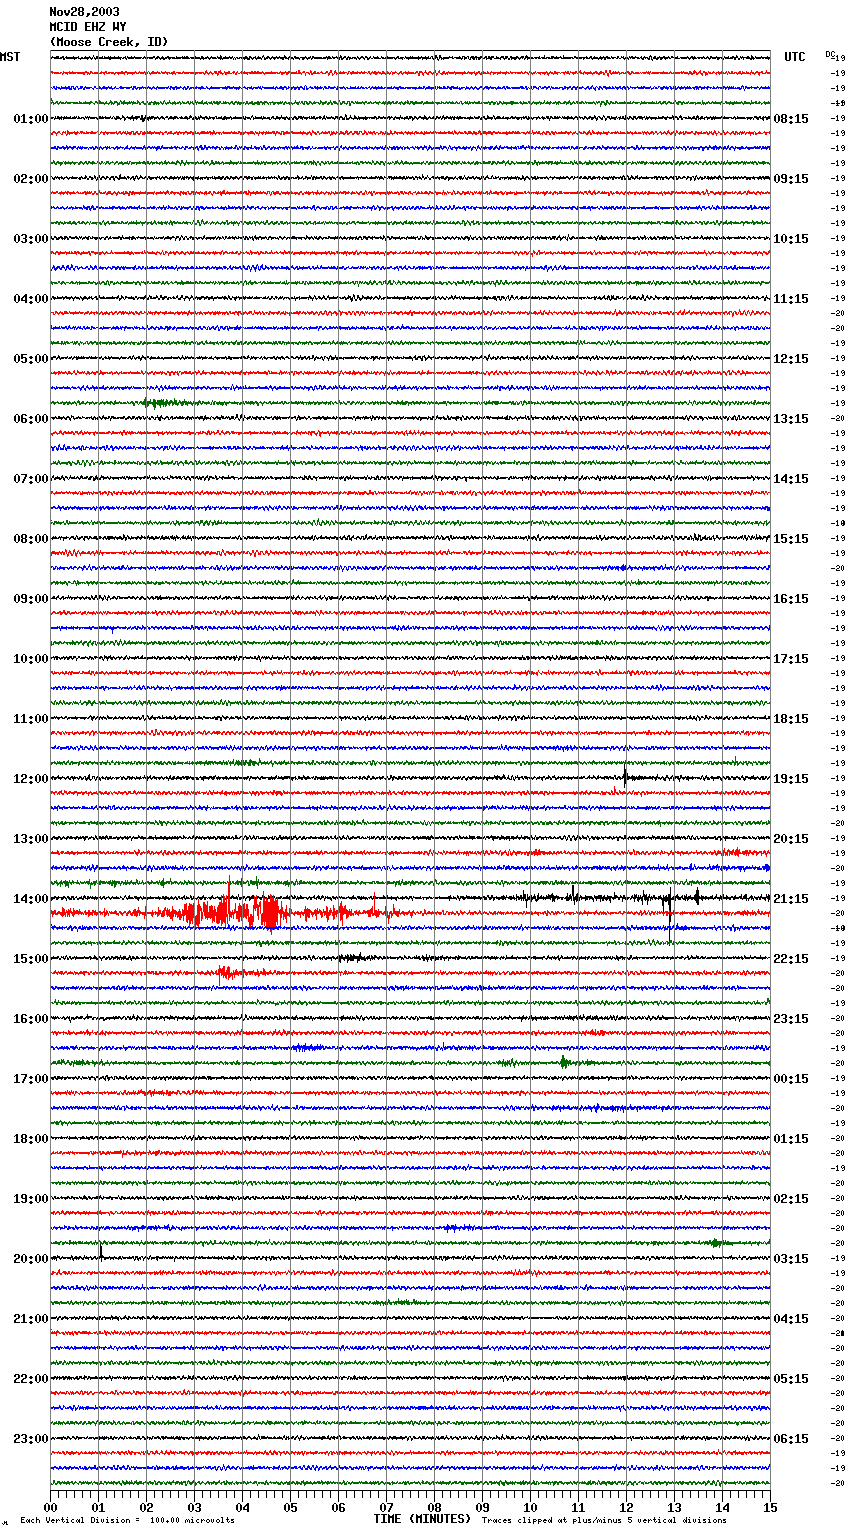Viewport: 850px width, 1534px height.
Task: Pick the 05:00 MST time label
Action: [x=30, y=359]
